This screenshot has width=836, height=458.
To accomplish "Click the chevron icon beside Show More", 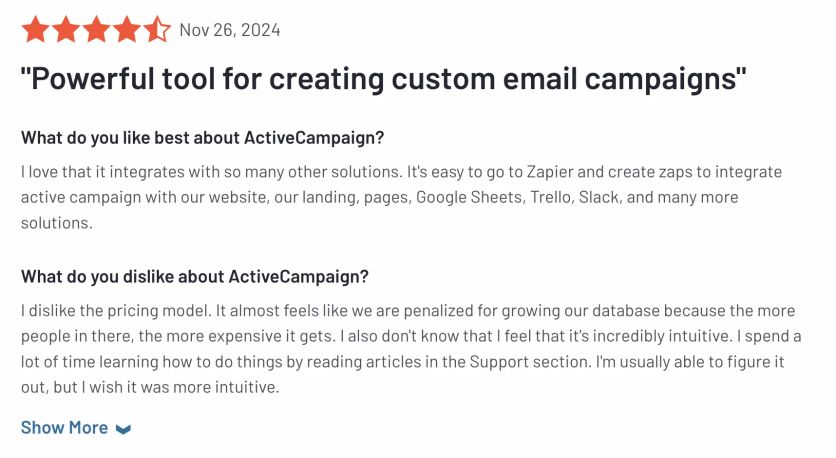I will (123, 429).
